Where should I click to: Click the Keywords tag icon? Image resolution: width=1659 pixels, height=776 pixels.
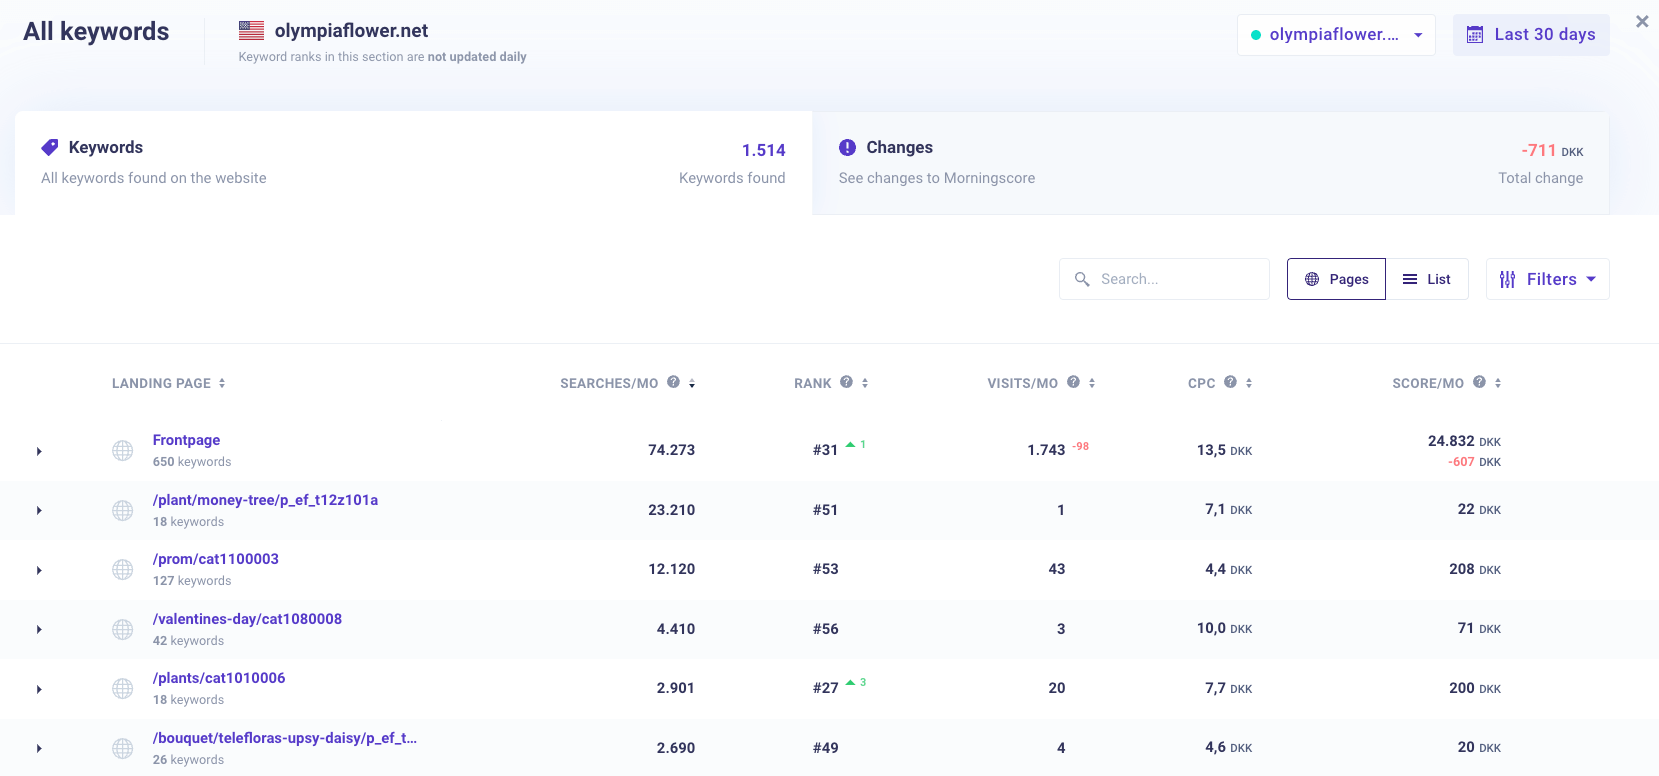49,147
